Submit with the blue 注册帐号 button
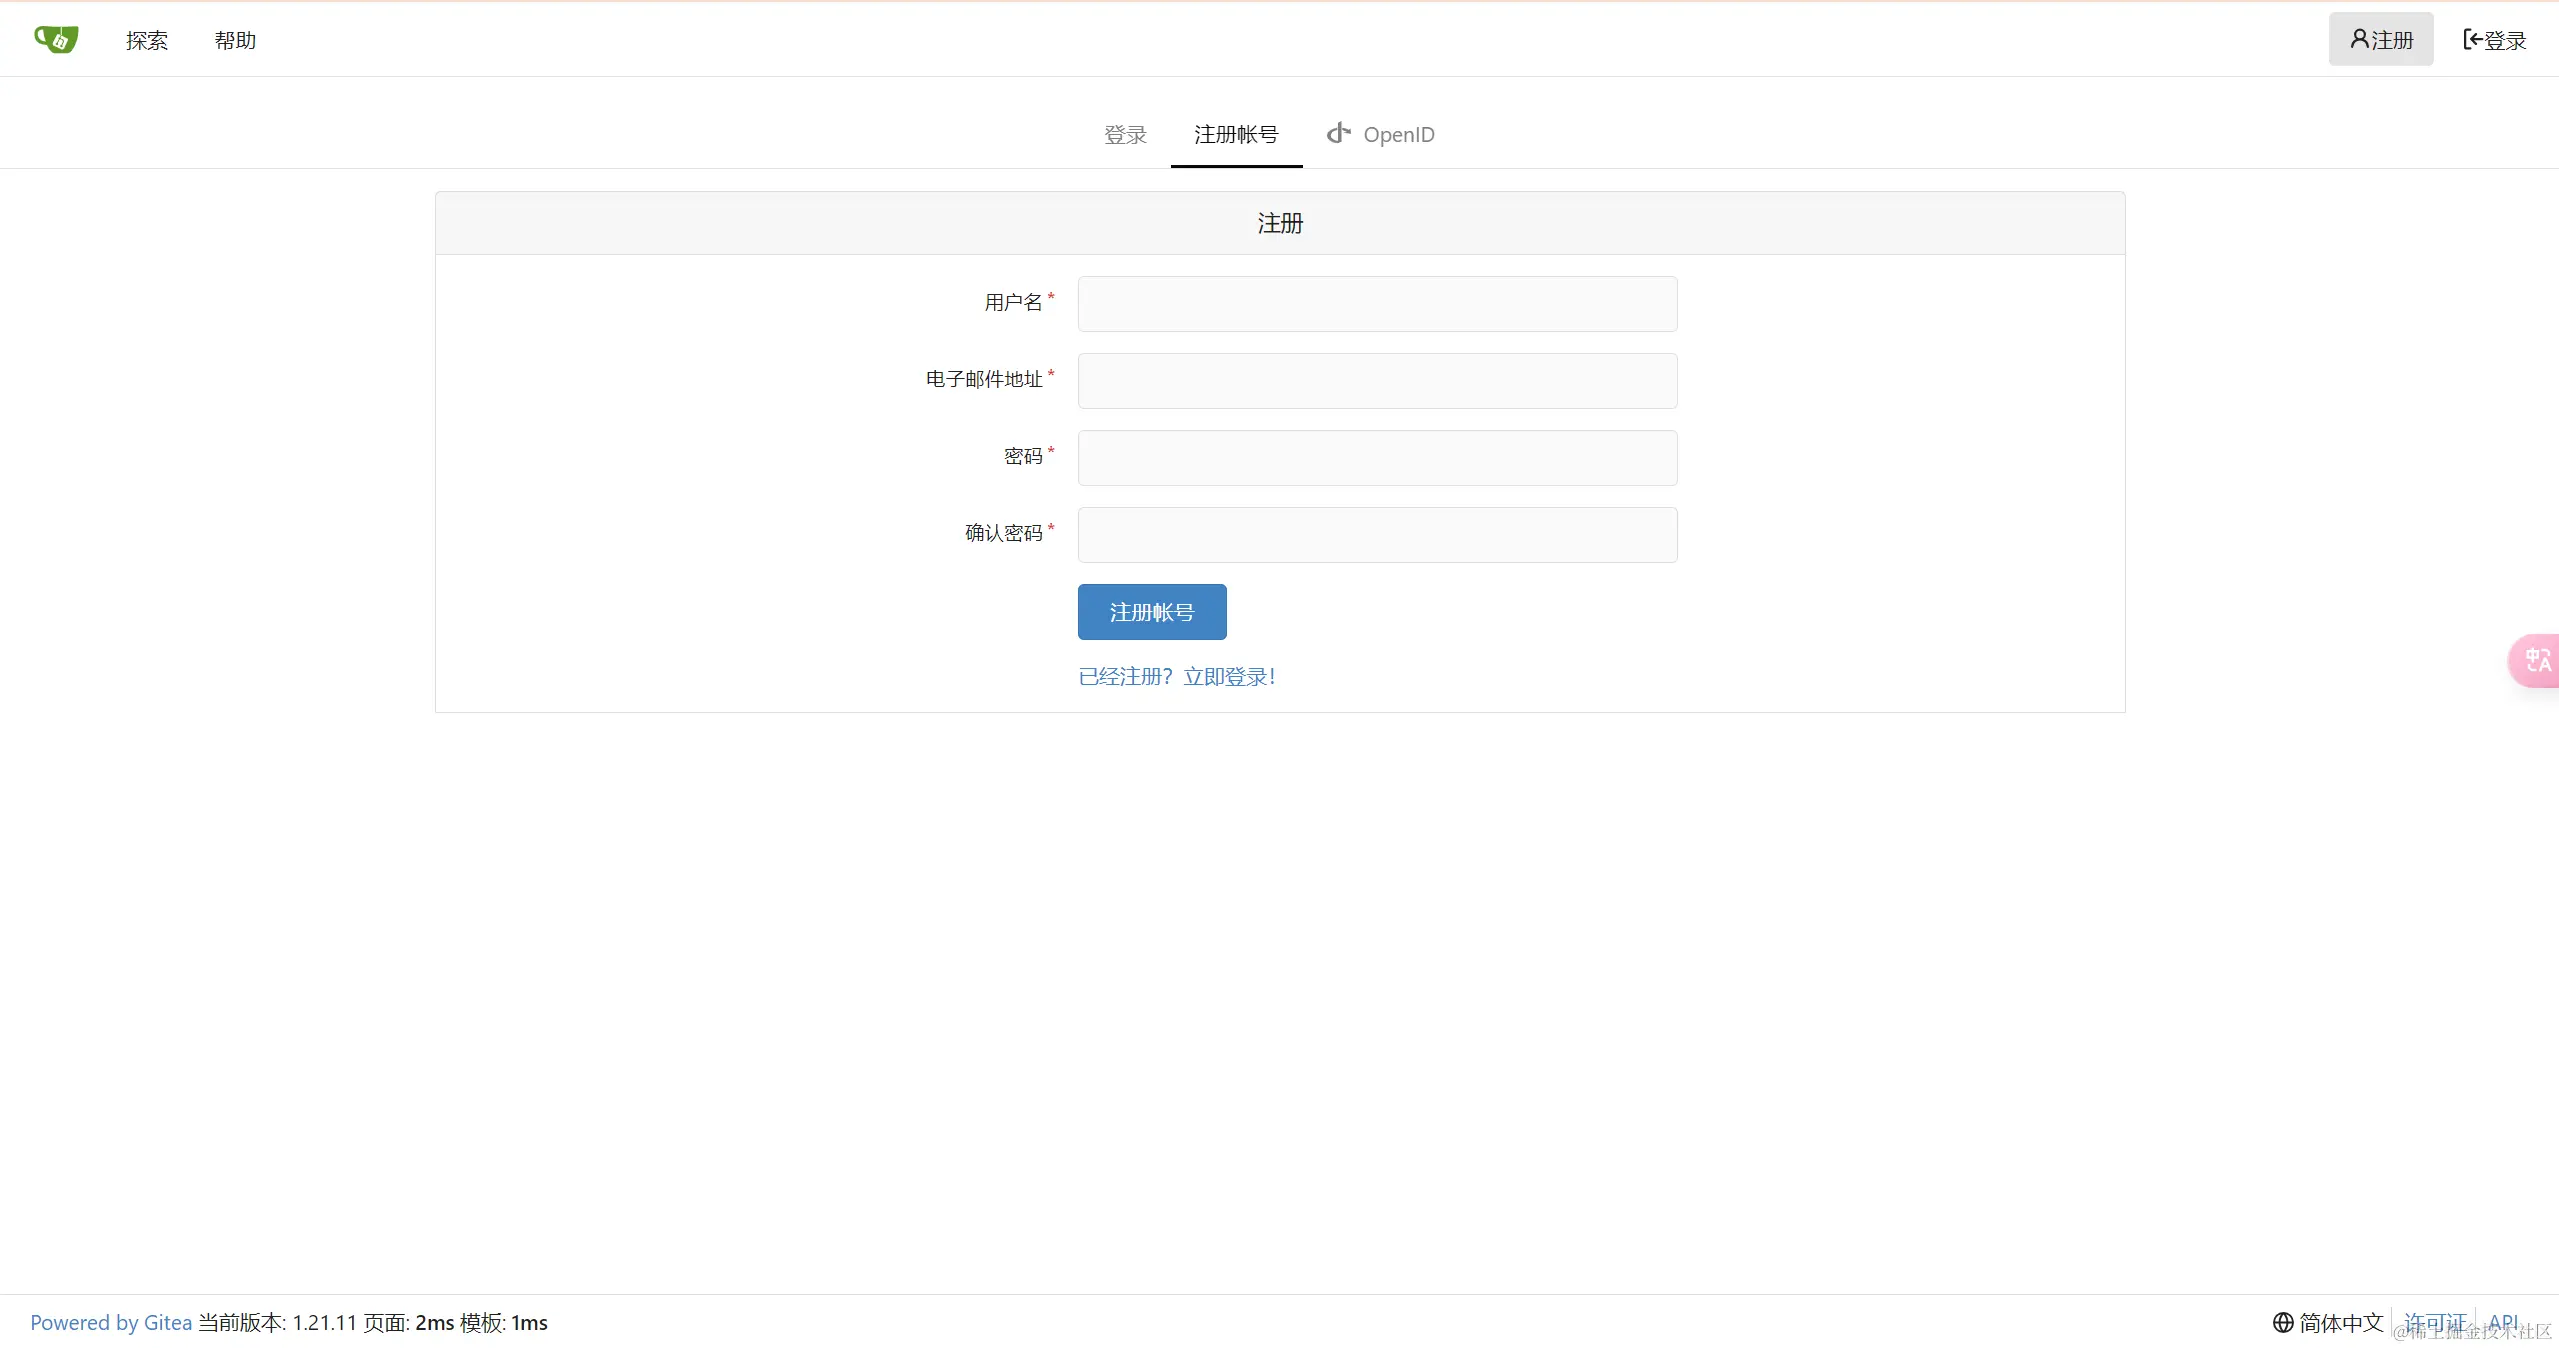This screenshot has height=1348, width=2559. point(1151,612)
